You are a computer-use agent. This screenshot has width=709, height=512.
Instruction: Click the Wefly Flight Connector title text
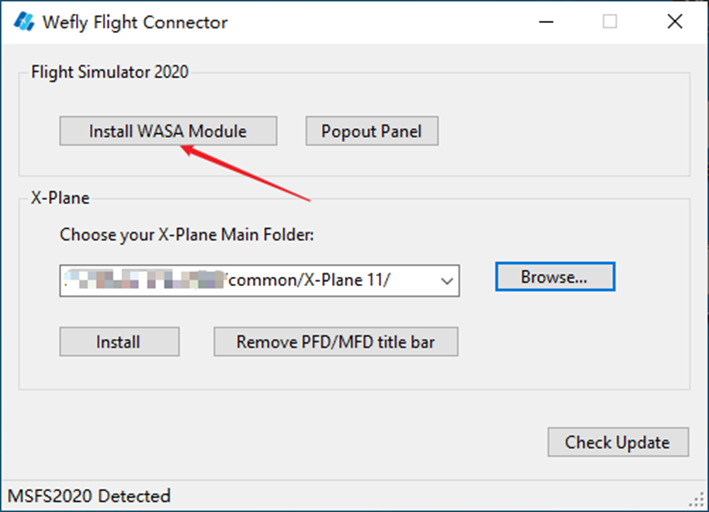(x=135, y=22)
